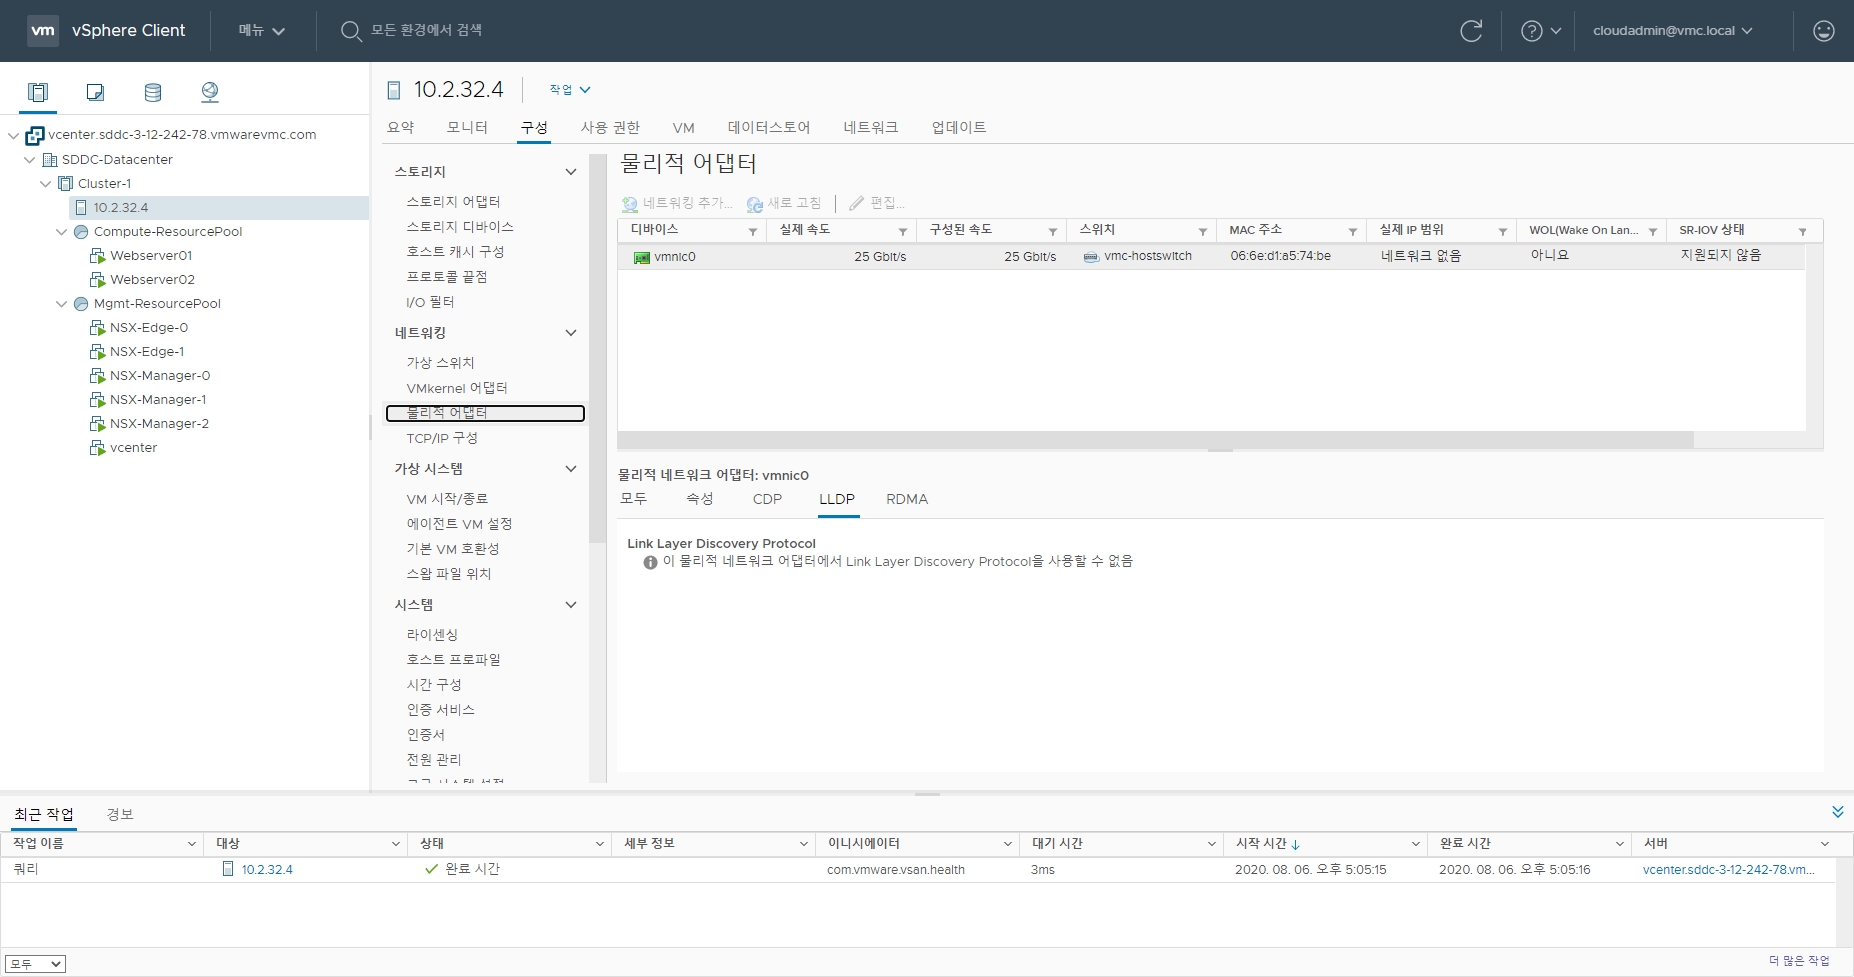1854x977 pixels.
Task: Switch to the CDP tab
Action: point(767,499)
